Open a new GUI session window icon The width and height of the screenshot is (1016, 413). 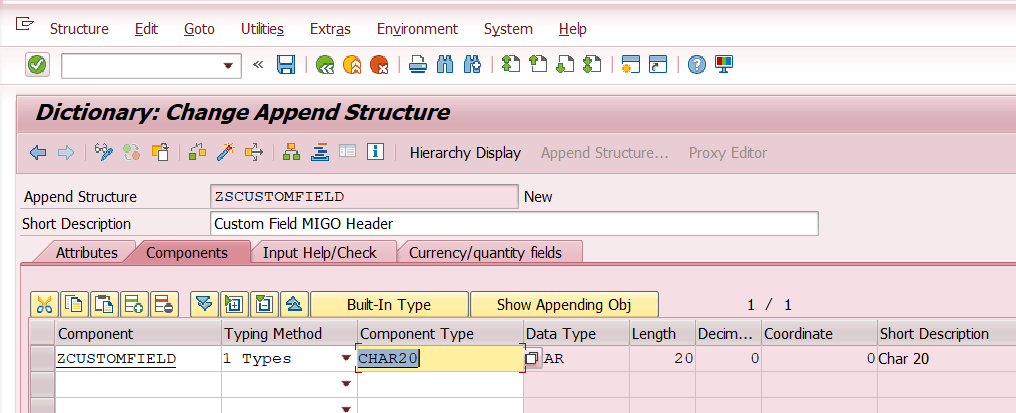click(x=630, y=64)
